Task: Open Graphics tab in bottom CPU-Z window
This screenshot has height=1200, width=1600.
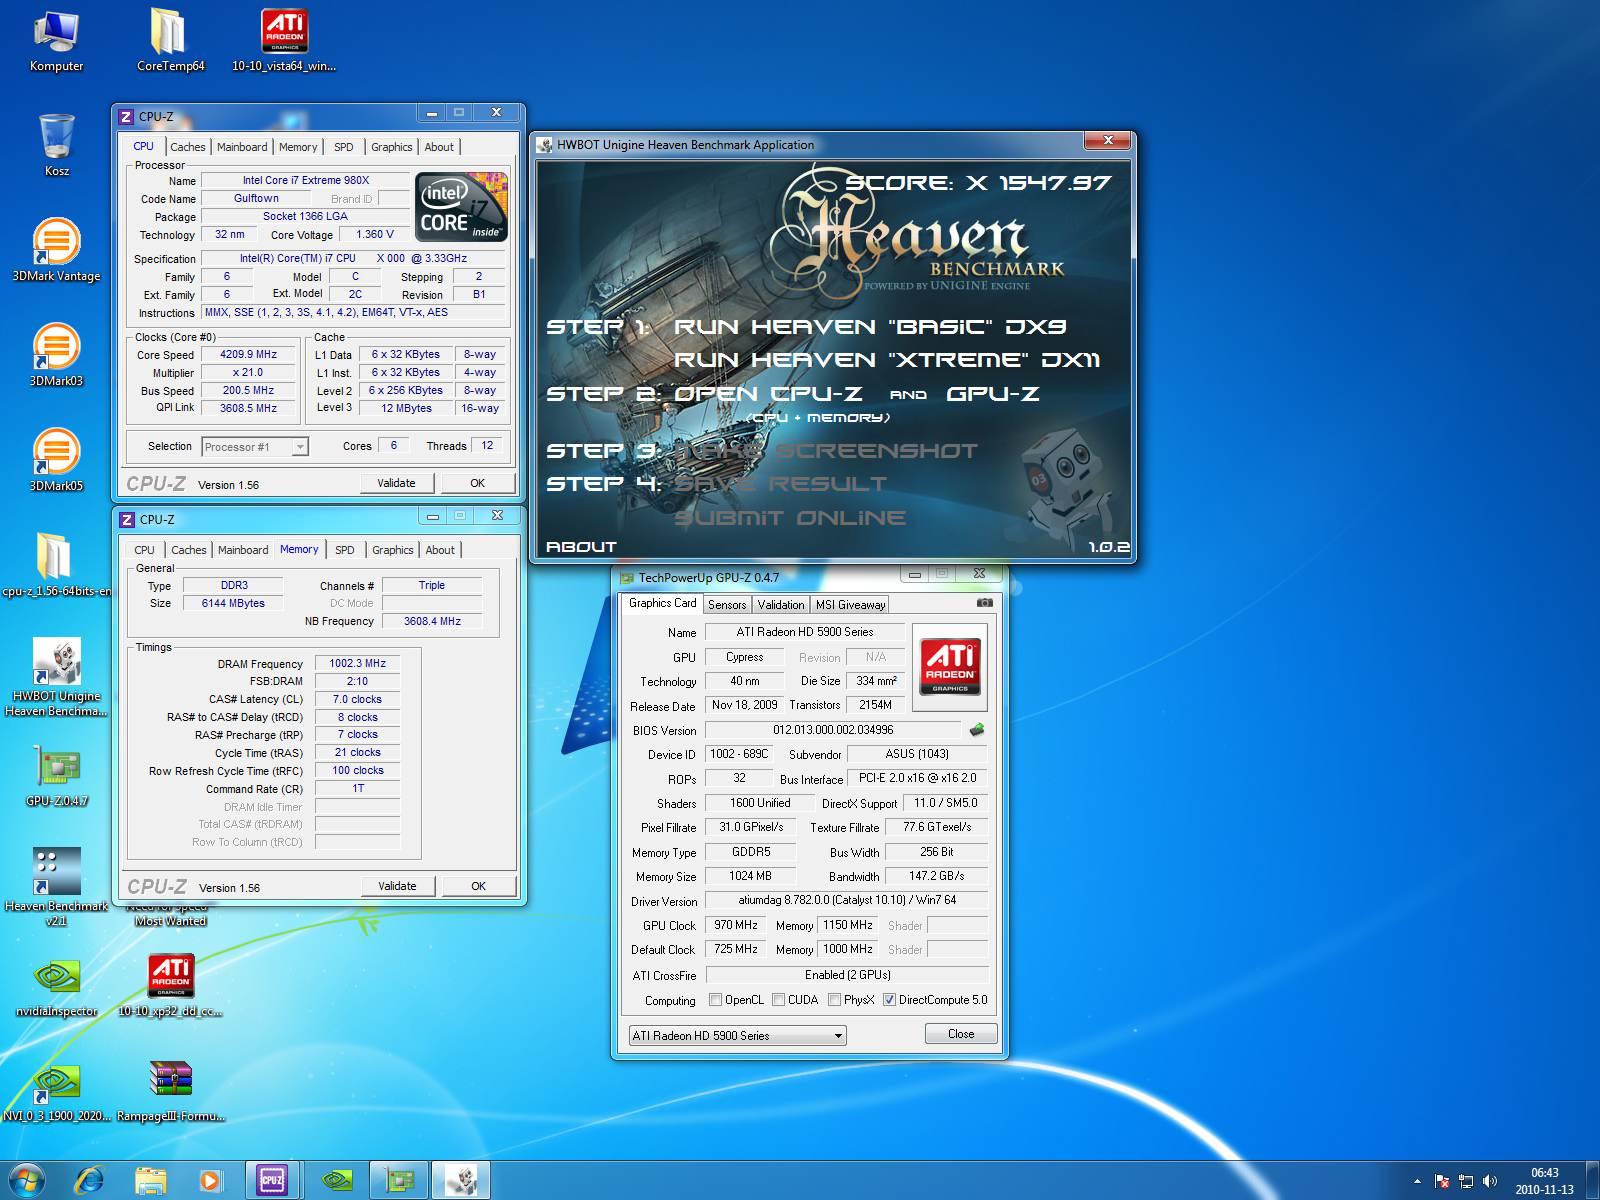Action: 393,550
